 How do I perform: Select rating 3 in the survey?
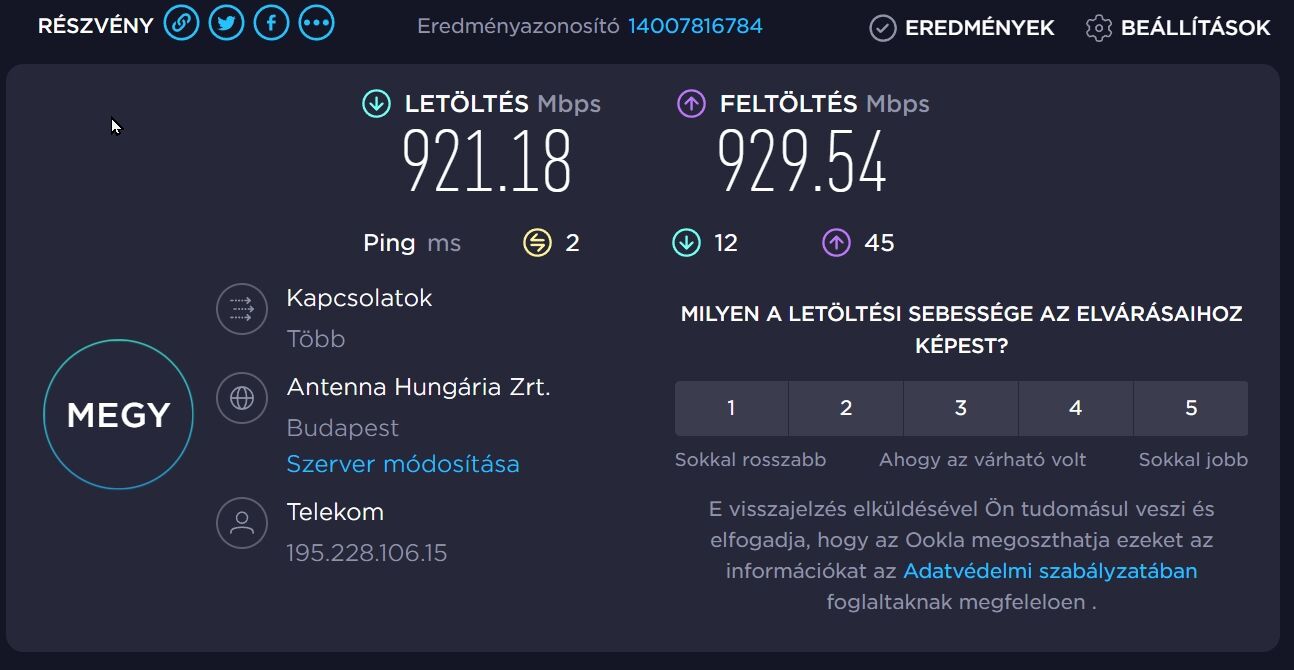[960, 408]
